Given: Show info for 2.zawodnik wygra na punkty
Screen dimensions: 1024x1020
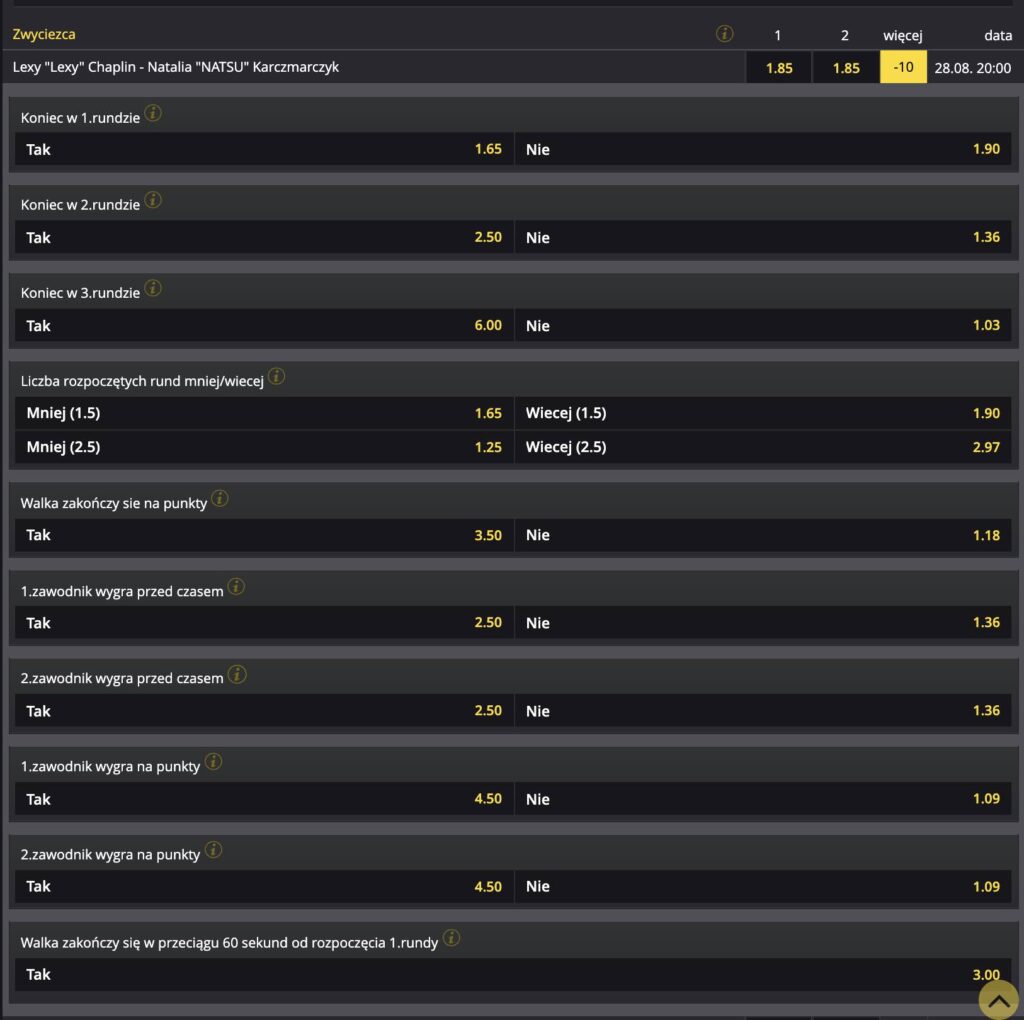Looking at the screenshot, I should [213, 851].
